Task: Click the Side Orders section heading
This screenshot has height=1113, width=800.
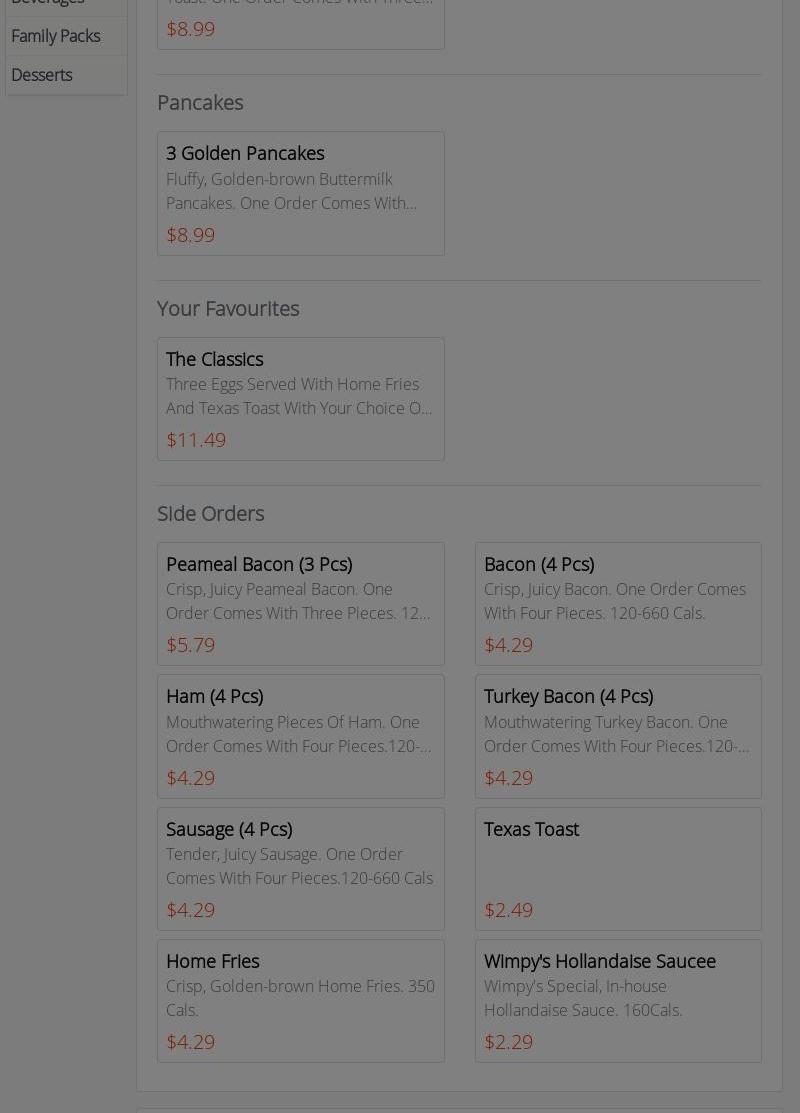Action: point(210,514)
